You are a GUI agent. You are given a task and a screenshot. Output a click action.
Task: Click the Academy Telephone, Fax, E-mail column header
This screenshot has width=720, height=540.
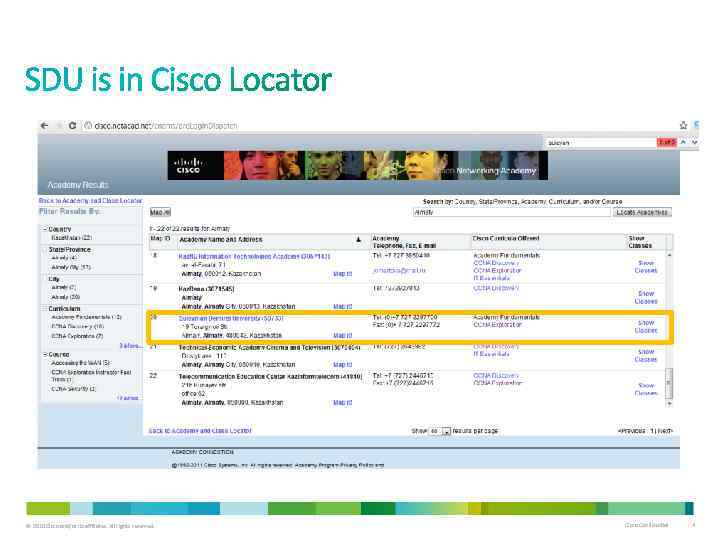pyautogui.click(x=404, y=242)
